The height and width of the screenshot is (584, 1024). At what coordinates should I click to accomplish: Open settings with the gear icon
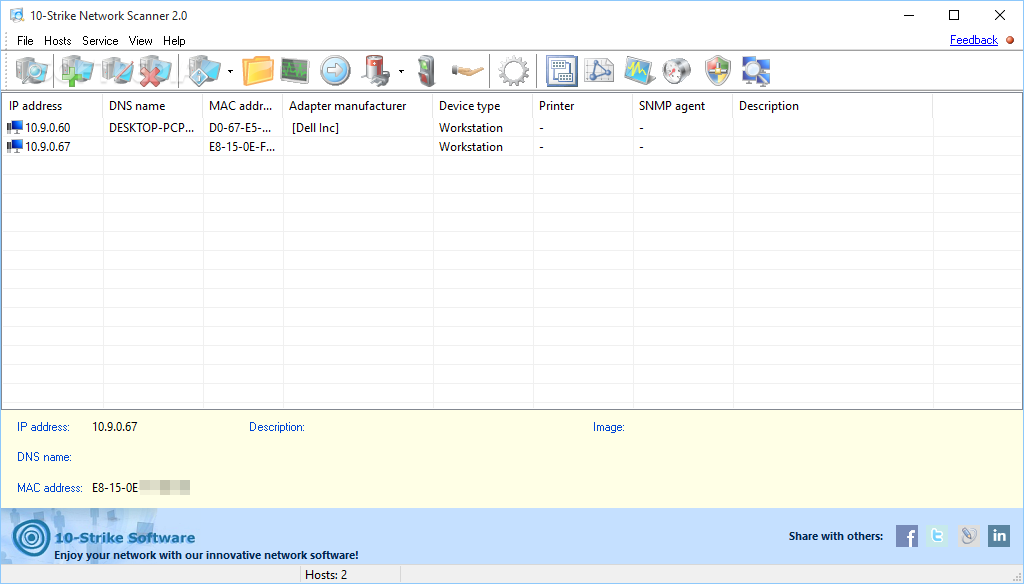pyautogui.click(x=513, y=71)
